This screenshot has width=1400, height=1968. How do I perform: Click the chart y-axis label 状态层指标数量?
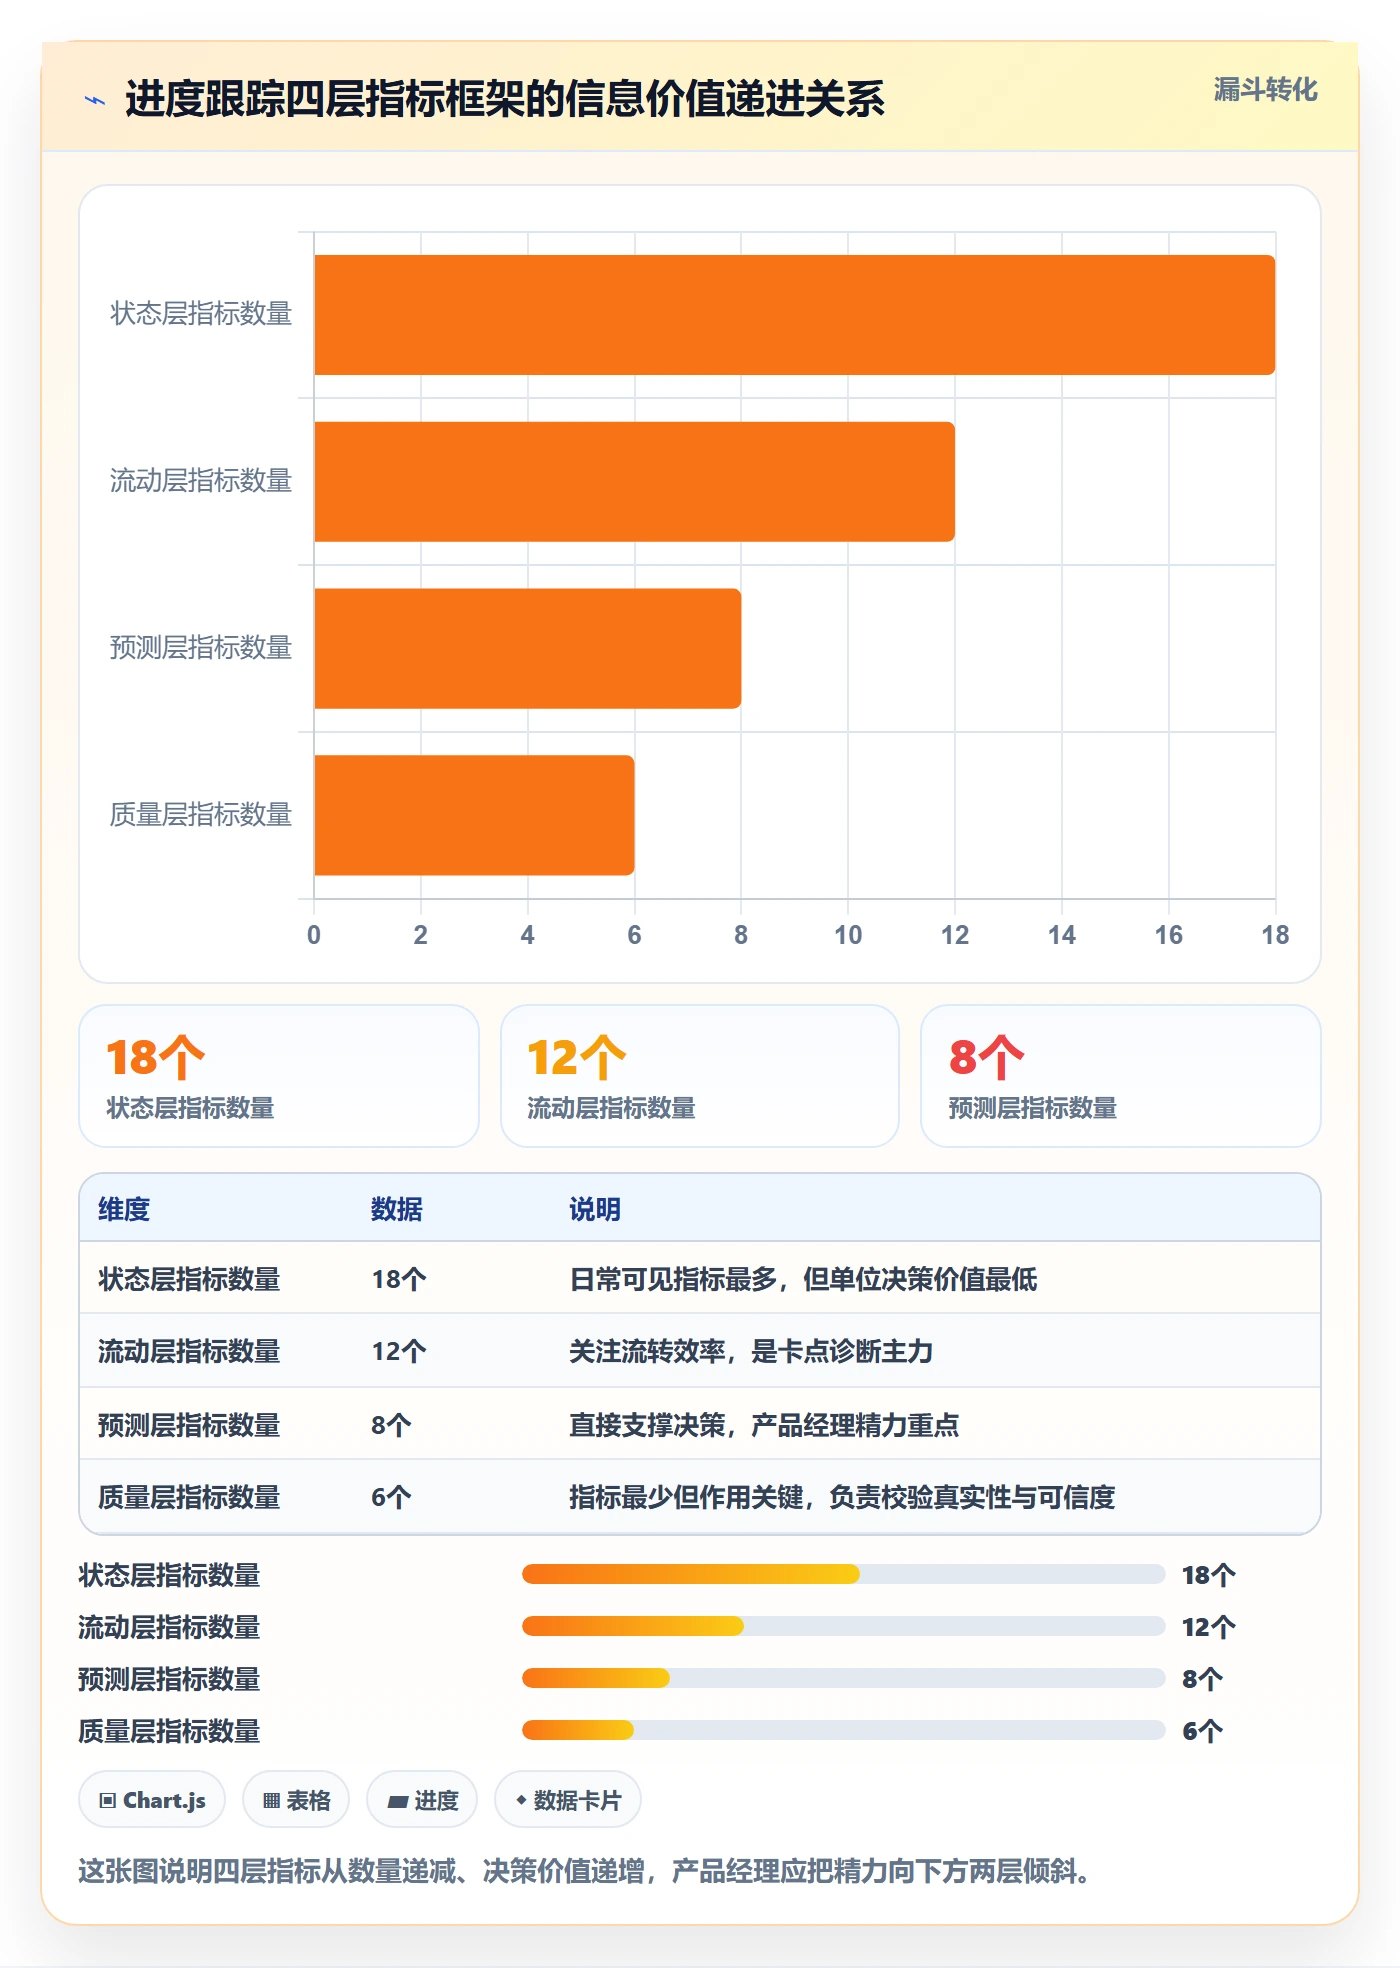click(x=201, y=314)
